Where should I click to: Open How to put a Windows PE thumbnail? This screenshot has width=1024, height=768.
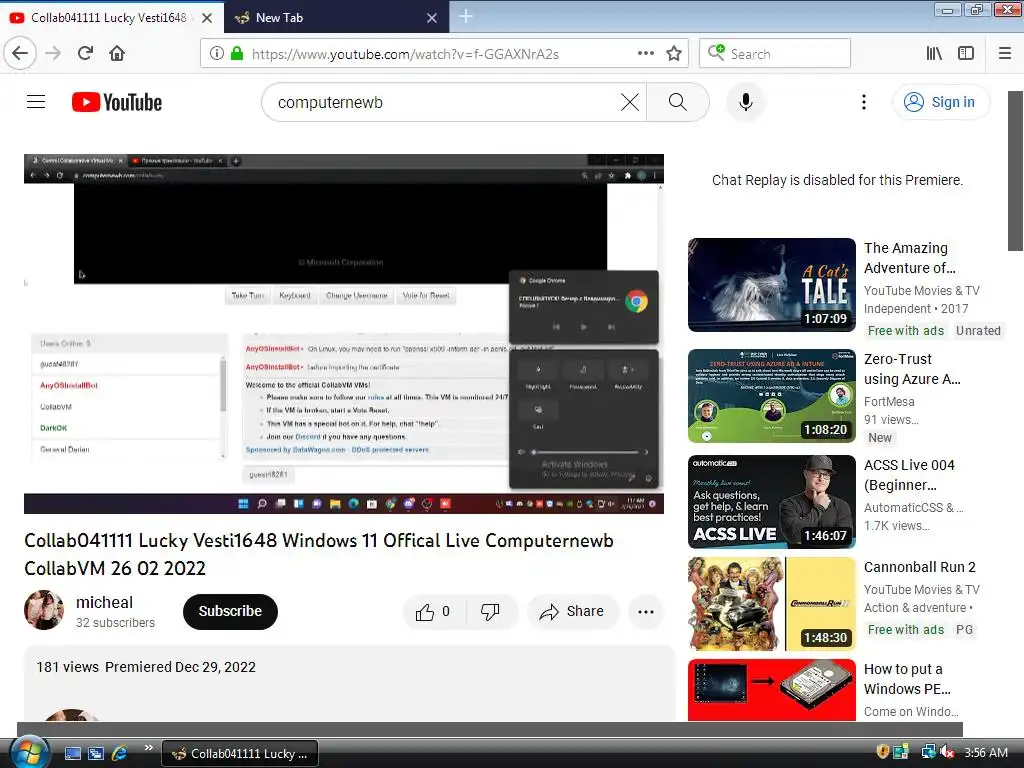[772, 690]
